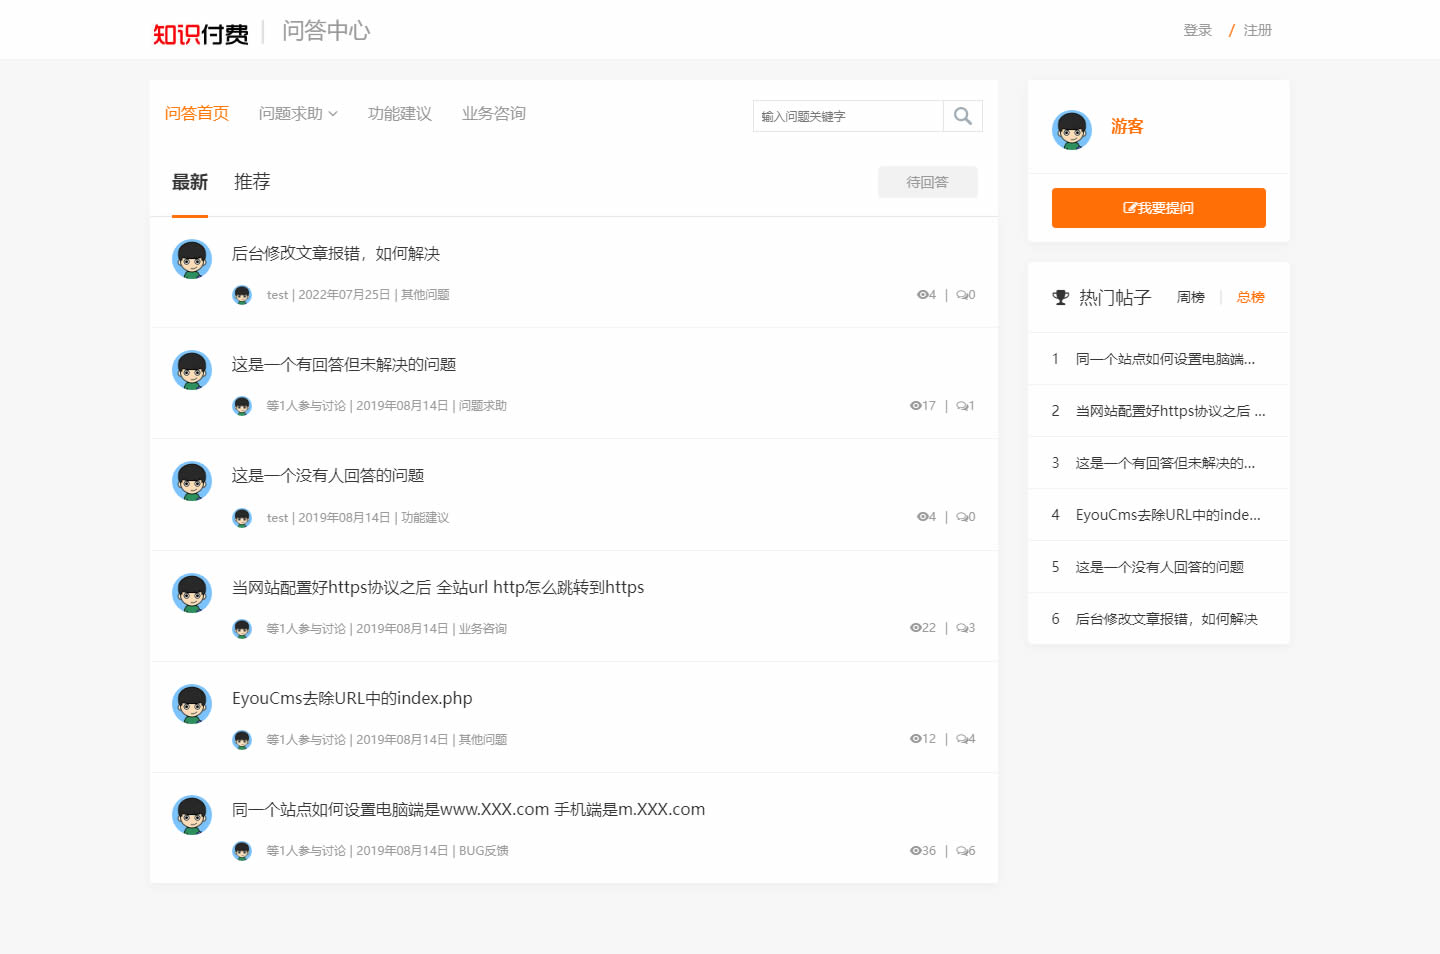Switch to the 最新 tab
The image size is (1440, 954).
click(x=190, y=182)
